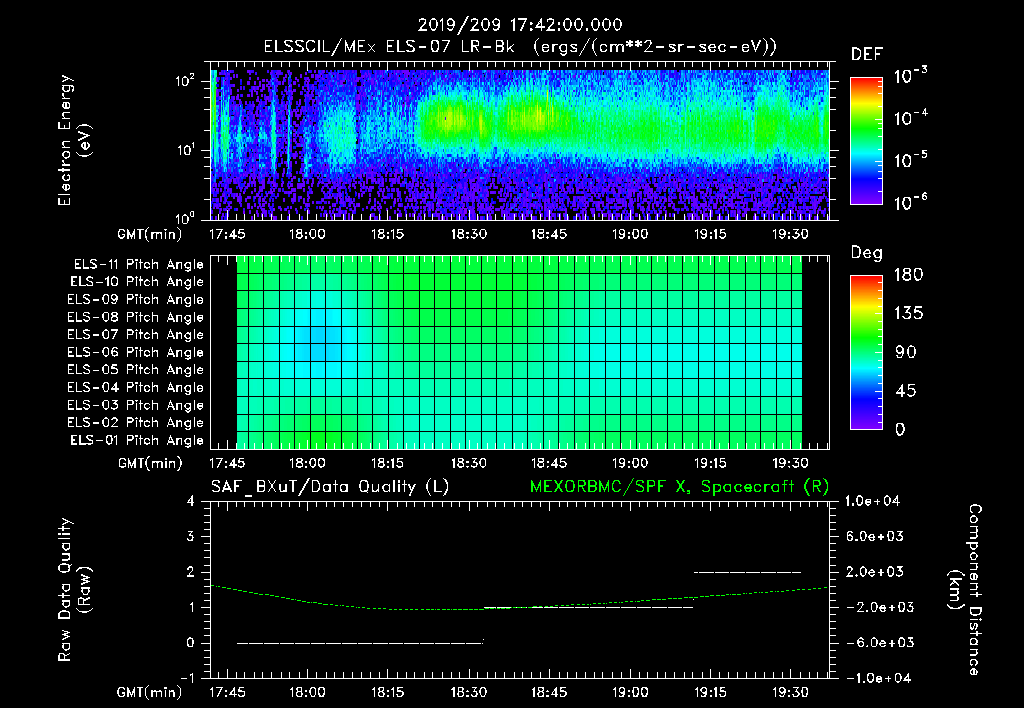Click the -1 tick on Raw Data Quality axis
This screenshot has height=708, width=1024.
pyautogui.click(x=187, y=678)
